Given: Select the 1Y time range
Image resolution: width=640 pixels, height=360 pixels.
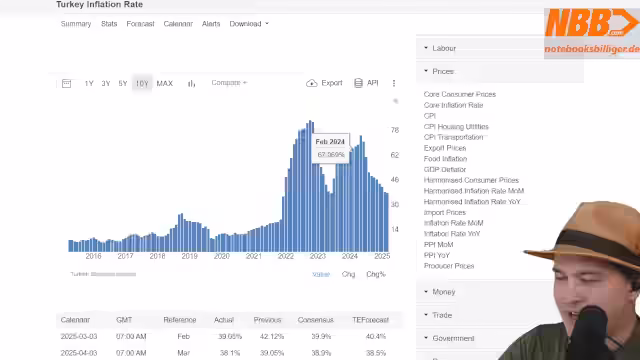Looking at the screenshot, I should (89, 83).
